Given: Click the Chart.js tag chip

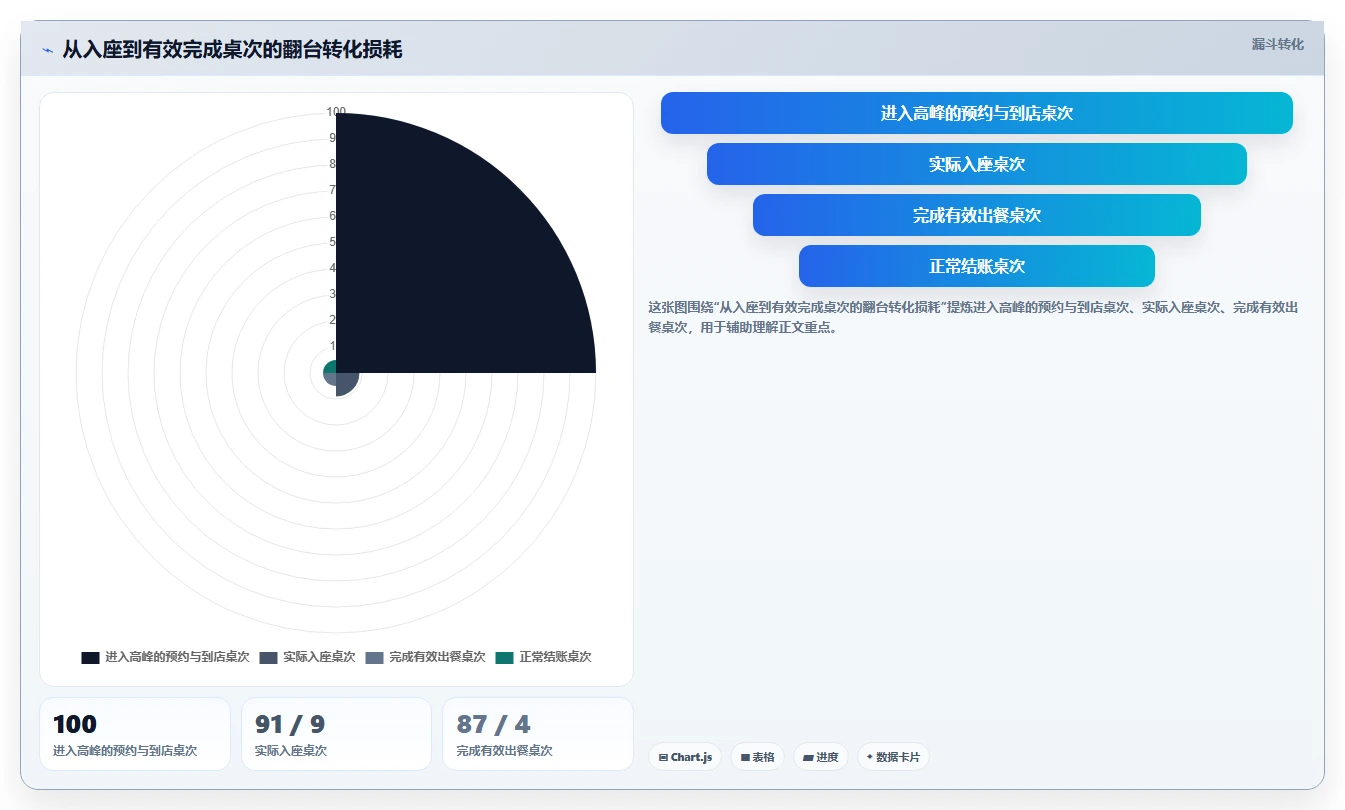Looking at the screenshot, I should (685, 757).
